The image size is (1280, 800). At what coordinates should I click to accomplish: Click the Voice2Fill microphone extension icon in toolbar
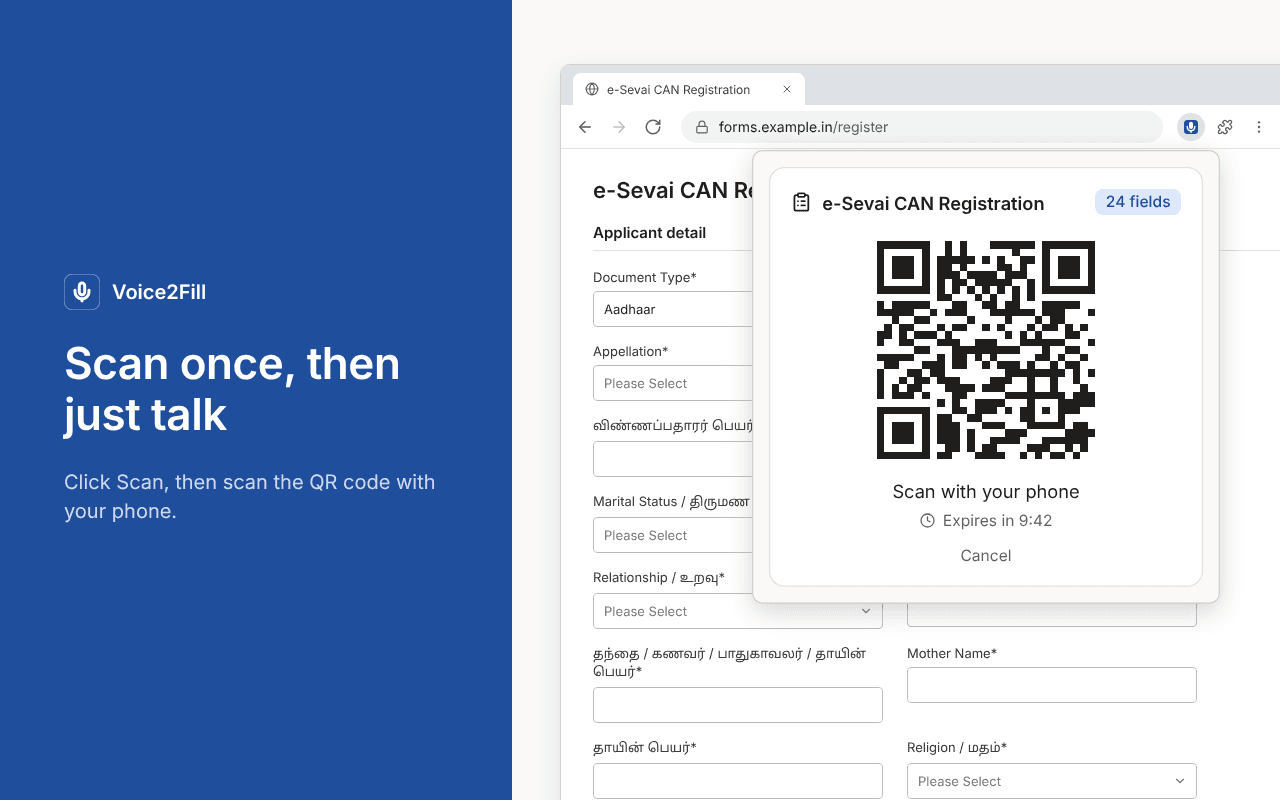tap(1190, 127)
